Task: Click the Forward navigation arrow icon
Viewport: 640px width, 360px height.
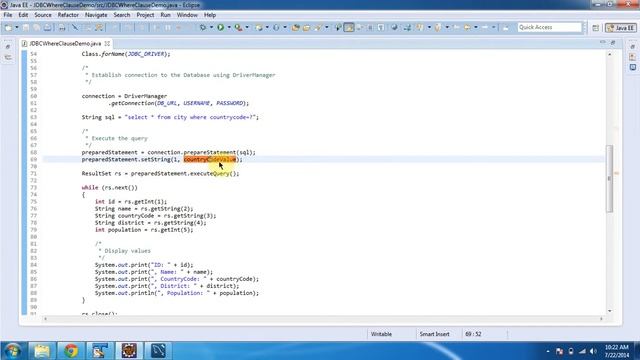Action: pyautogui.click(x=485, y=28)
